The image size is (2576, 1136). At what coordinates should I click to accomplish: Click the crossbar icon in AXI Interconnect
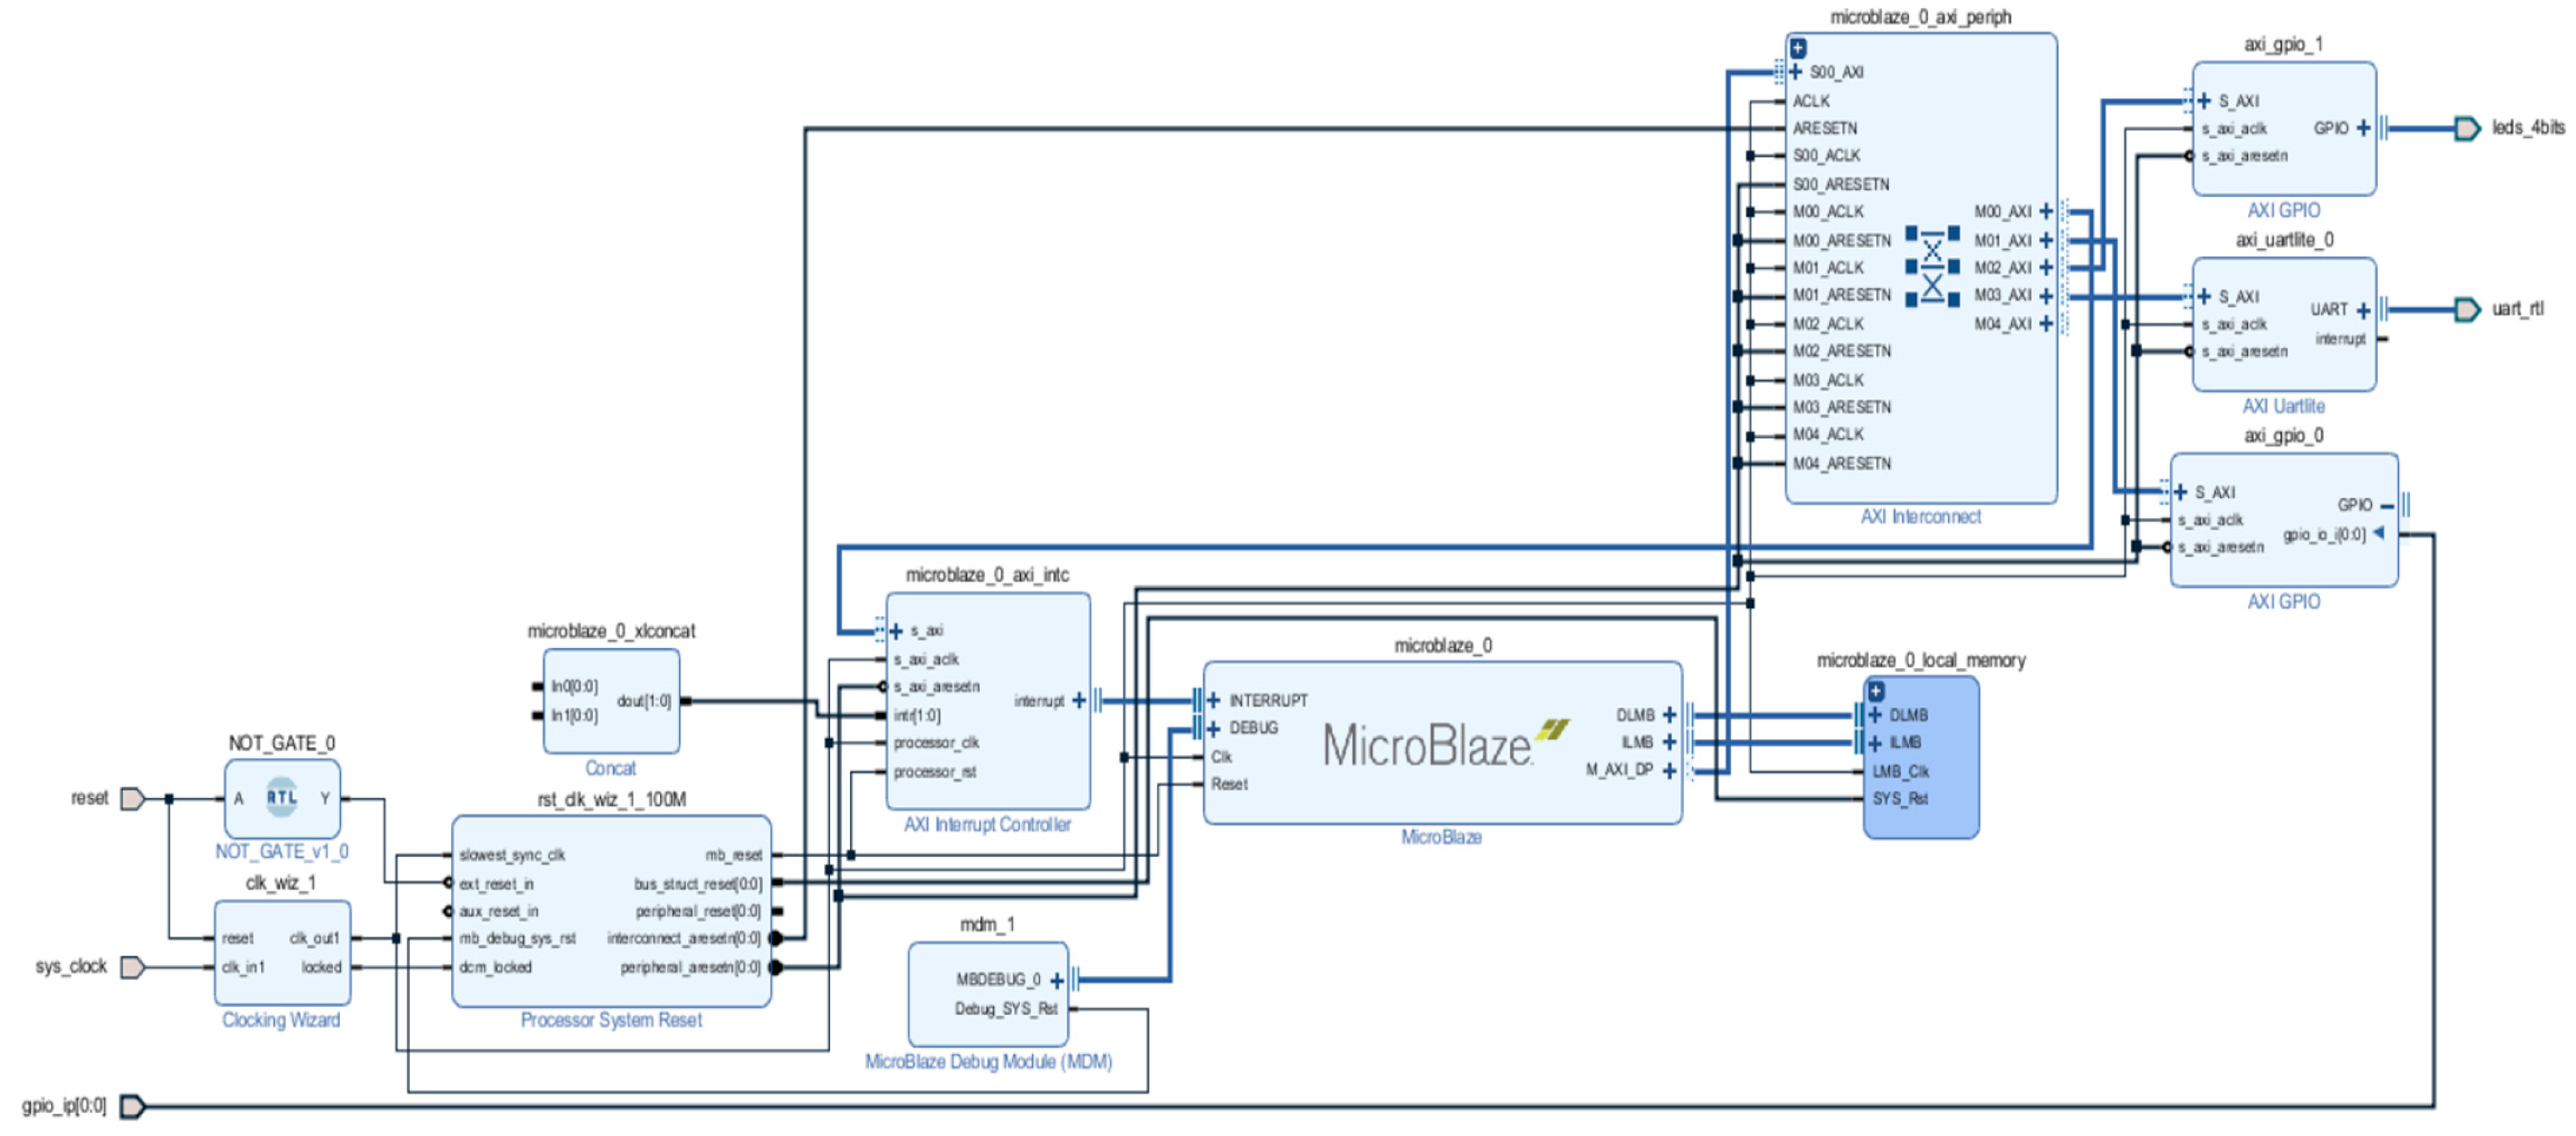coord(1932,267)
